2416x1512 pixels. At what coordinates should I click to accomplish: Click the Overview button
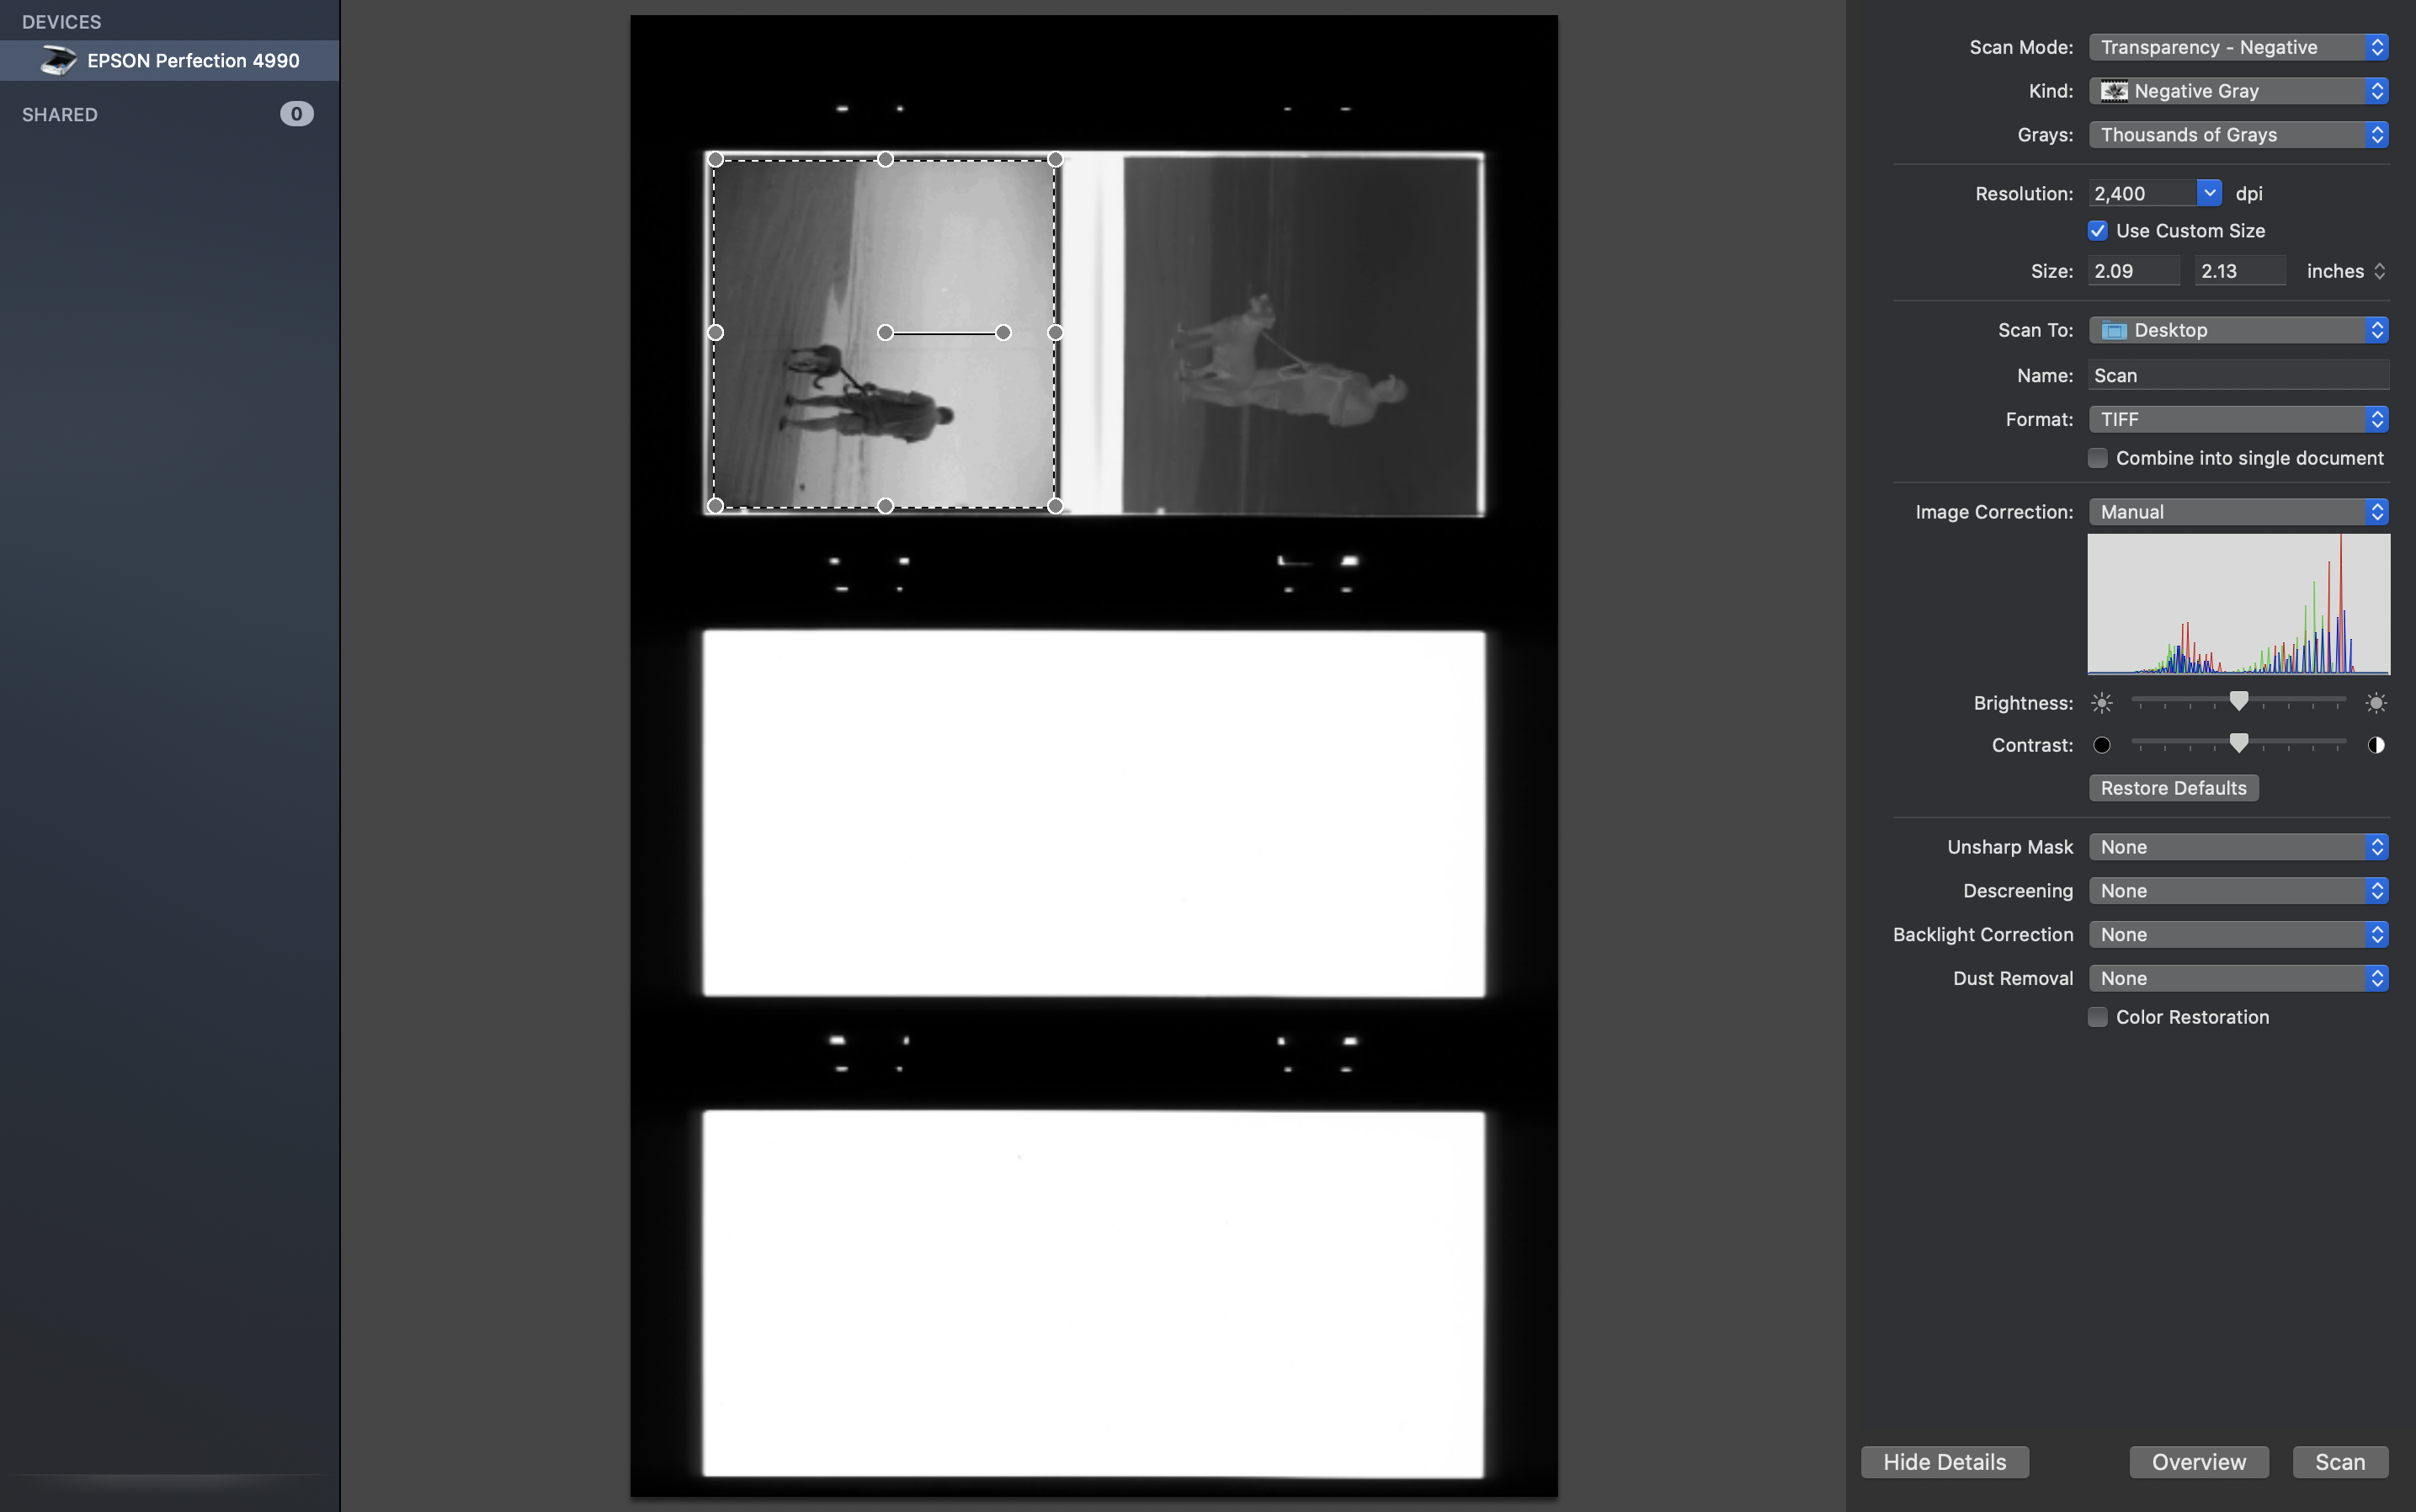pos(2198,1462)
